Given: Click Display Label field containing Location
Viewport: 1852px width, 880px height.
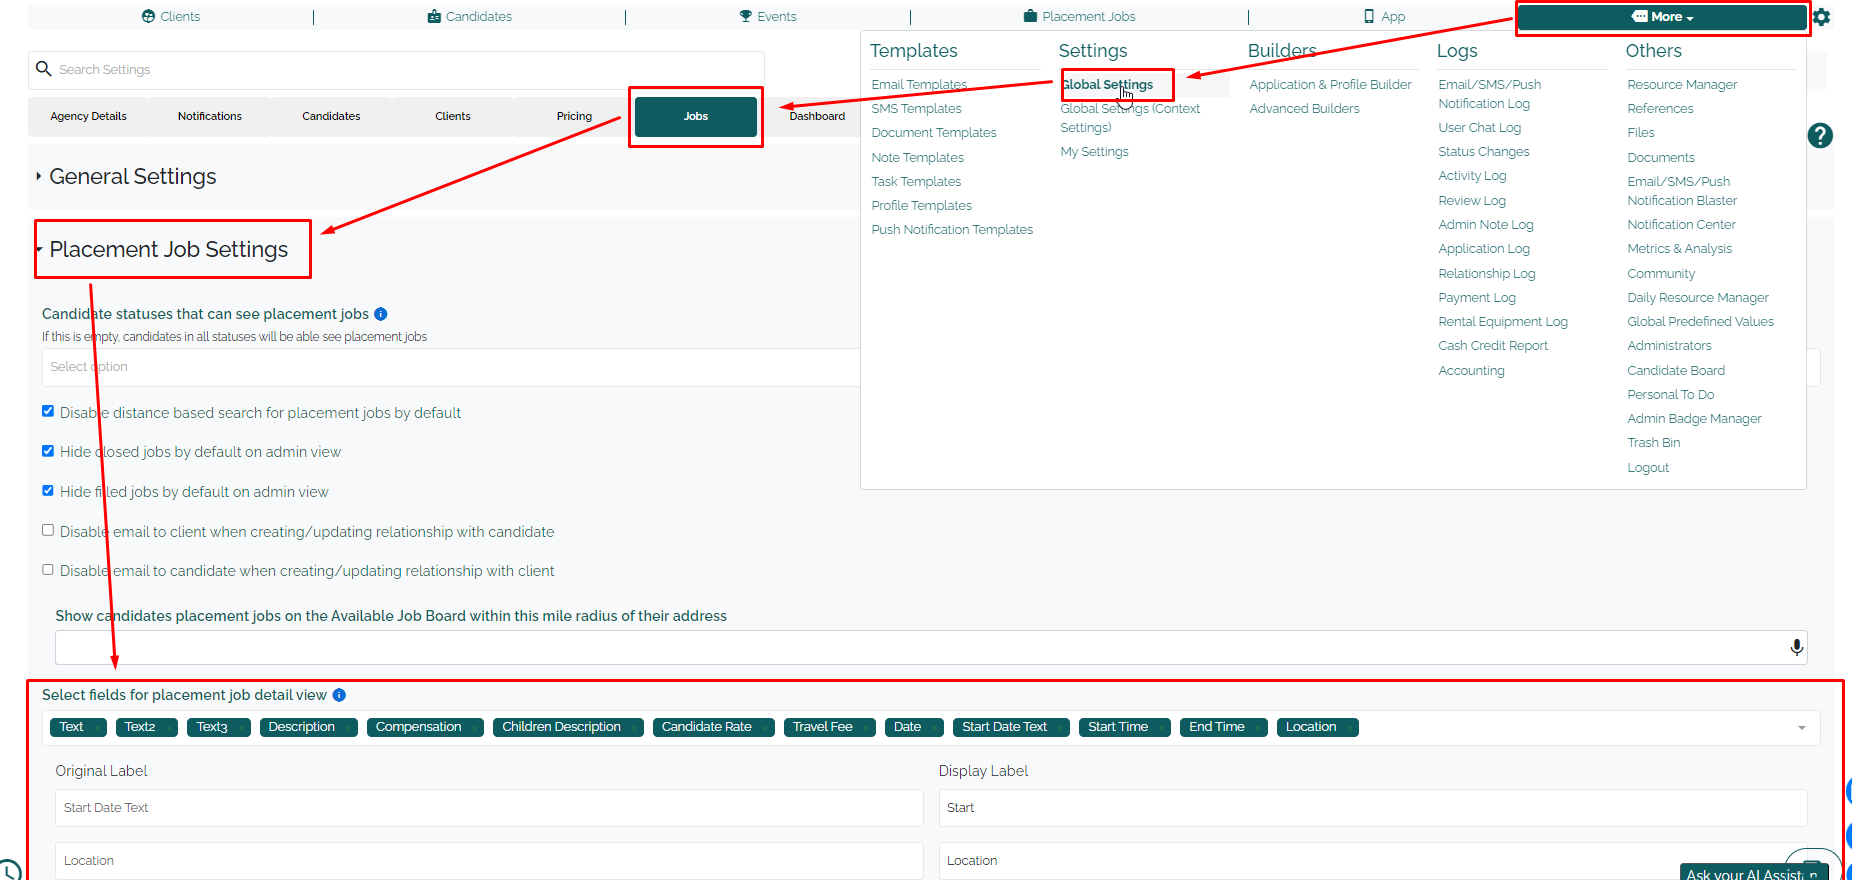Looking at the screenshot, I should [x=1372, y=861].
